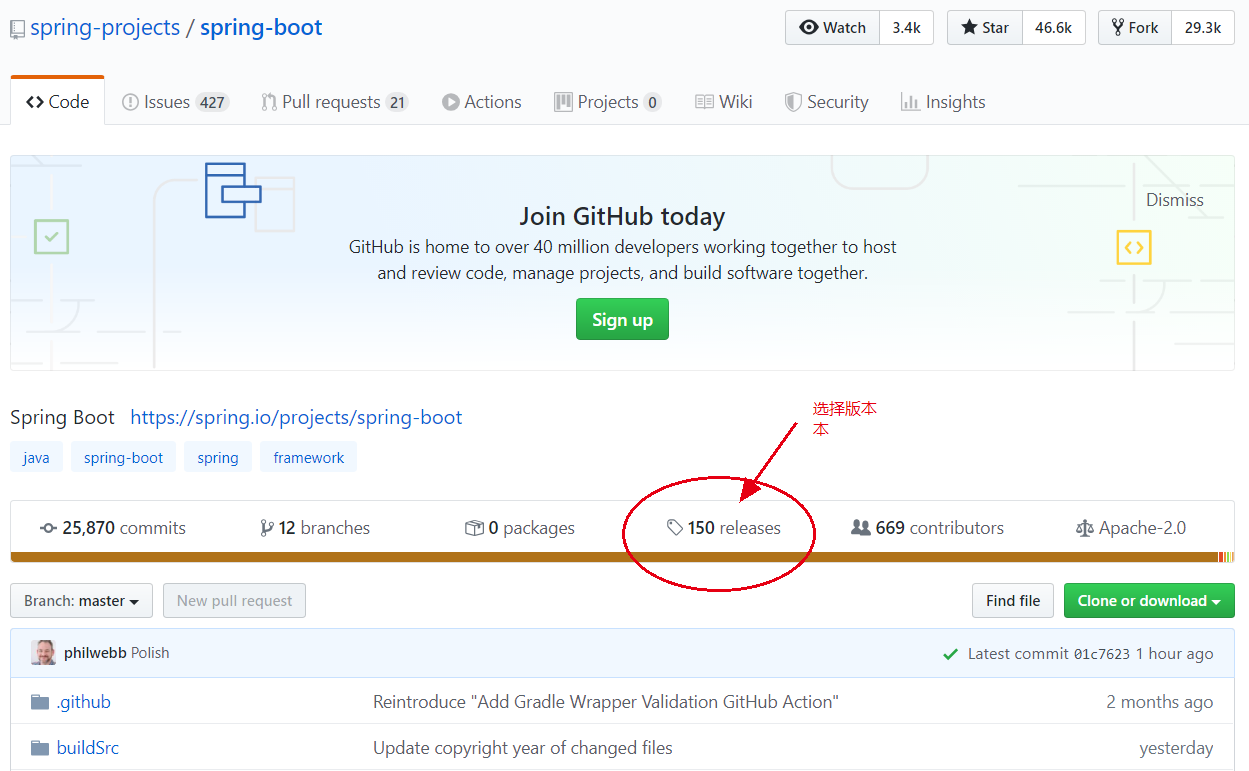Image resolution: width=1249 pixels, height=771 pixels.
Task: Select the java topic tag
Action: tap(36, 457)
